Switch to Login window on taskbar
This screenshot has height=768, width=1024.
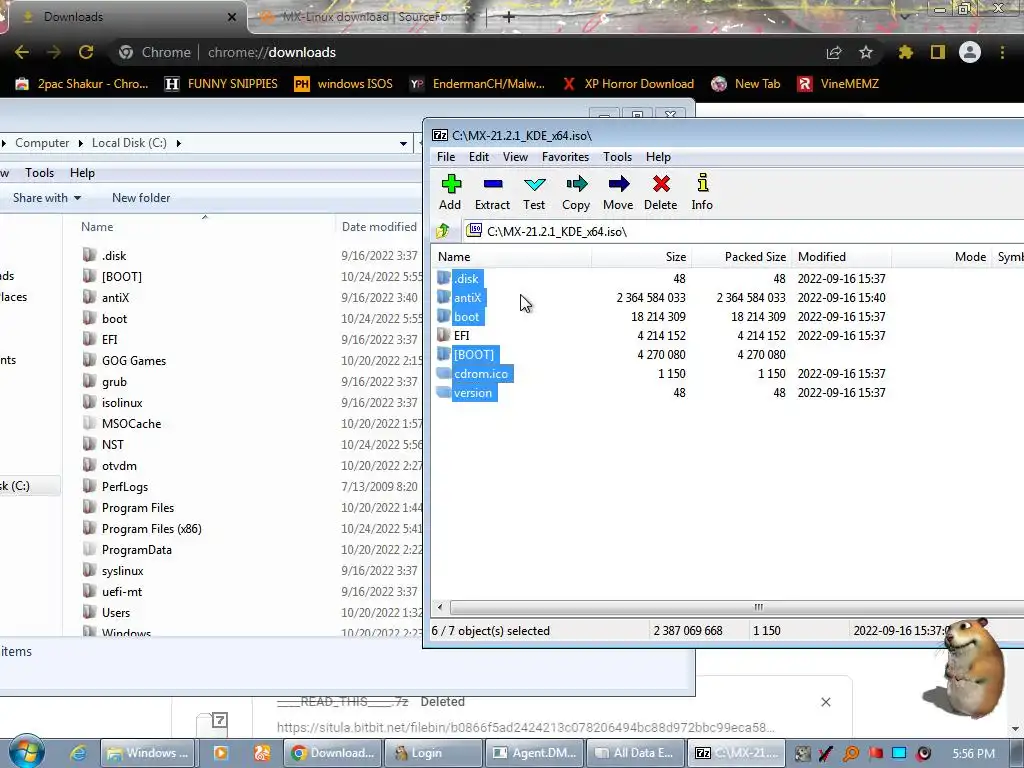(434, 753)
